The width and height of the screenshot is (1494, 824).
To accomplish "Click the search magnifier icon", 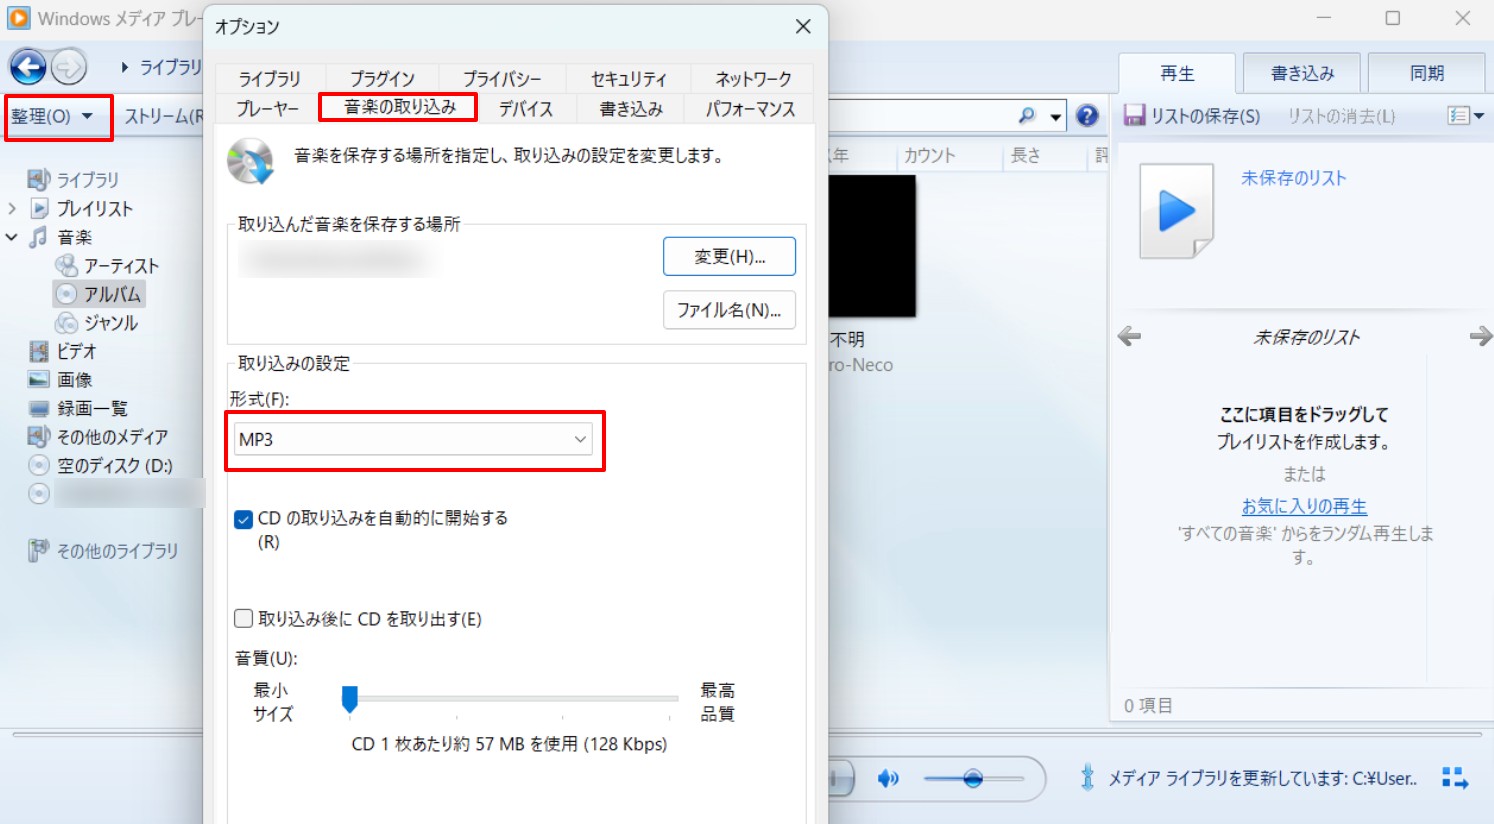I will point(1027,116).
